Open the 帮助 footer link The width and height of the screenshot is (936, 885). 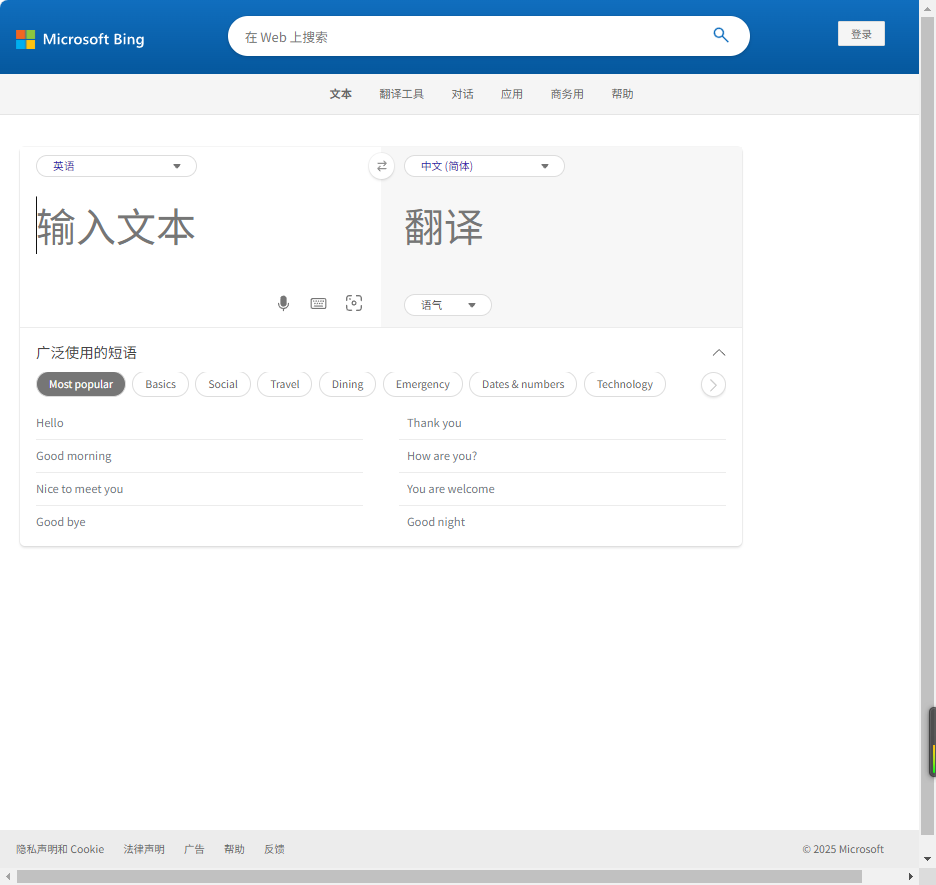234,849
